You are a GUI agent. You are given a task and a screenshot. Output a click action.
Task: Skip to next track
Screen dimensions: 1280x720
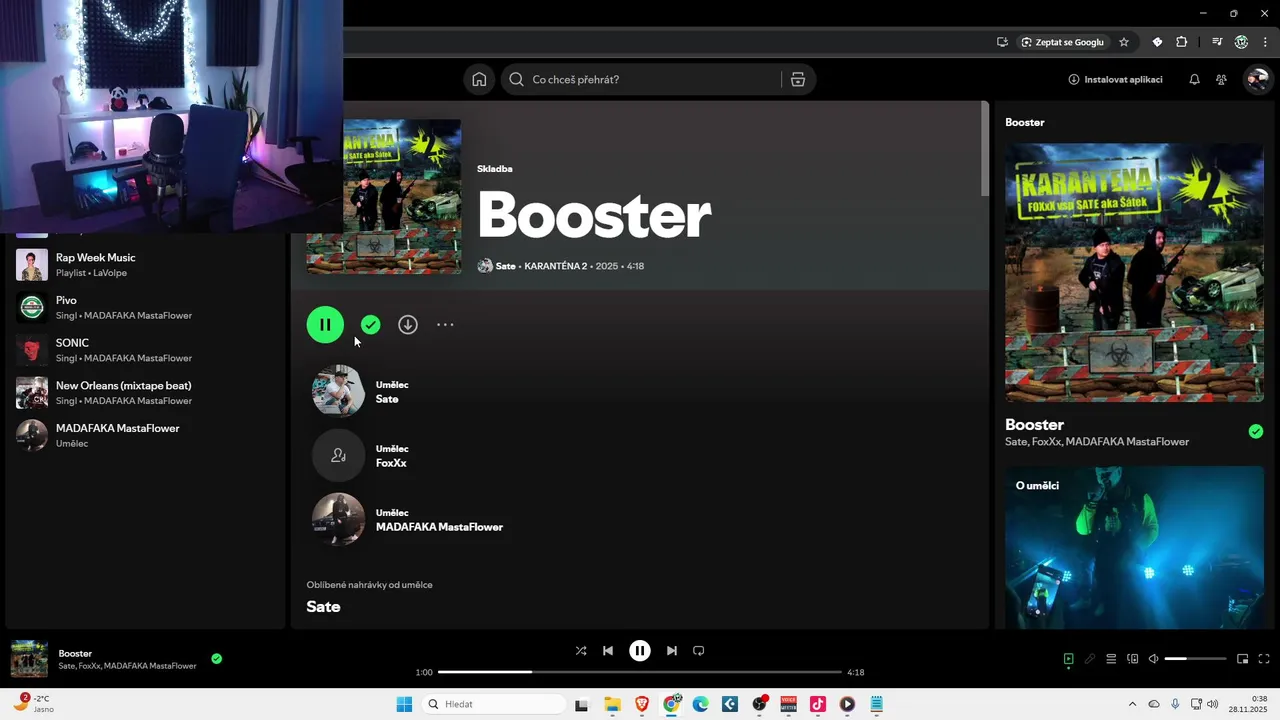click(672, 650)
